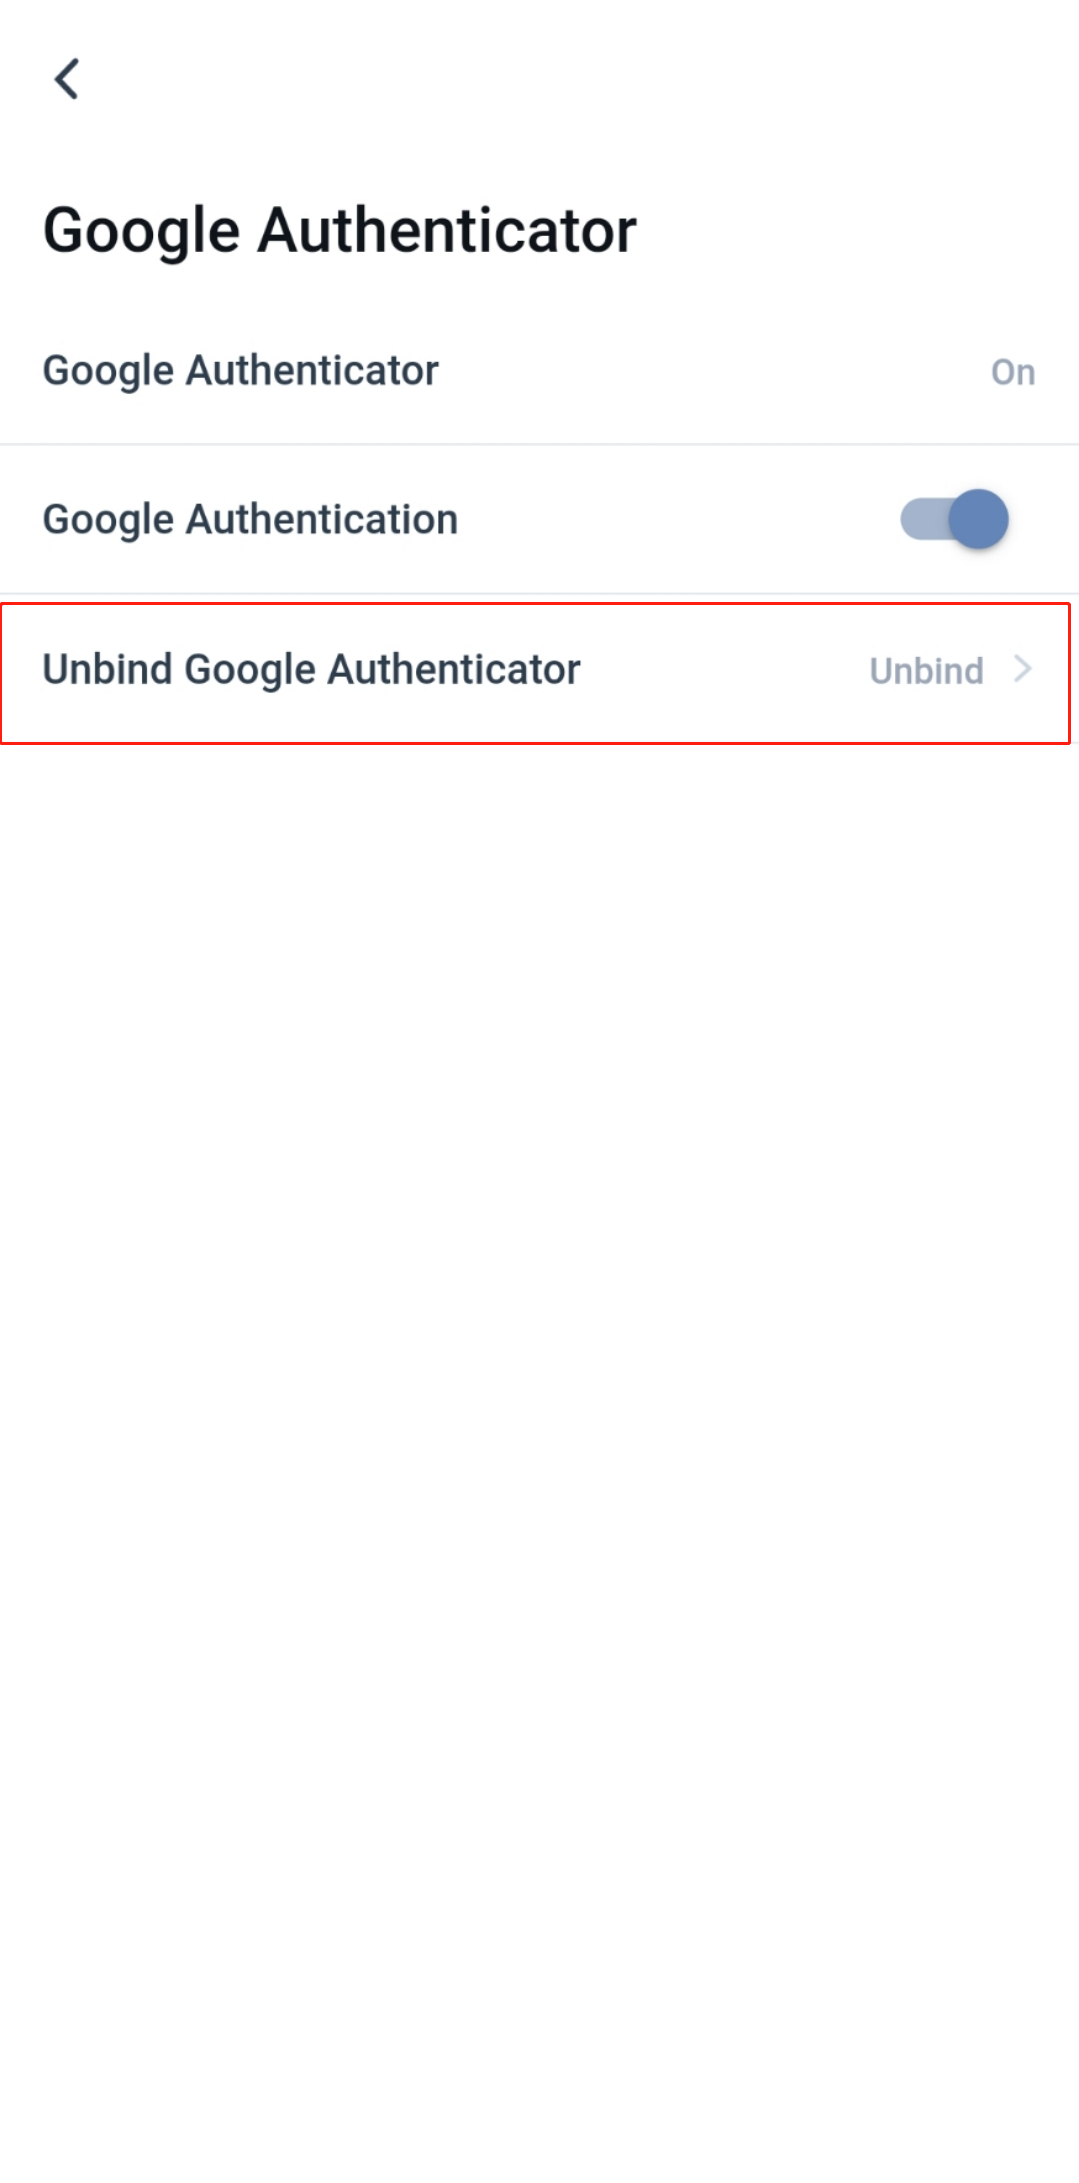Select the highlighted Unbind Google Authenticator entry

[x=536, y=673]
